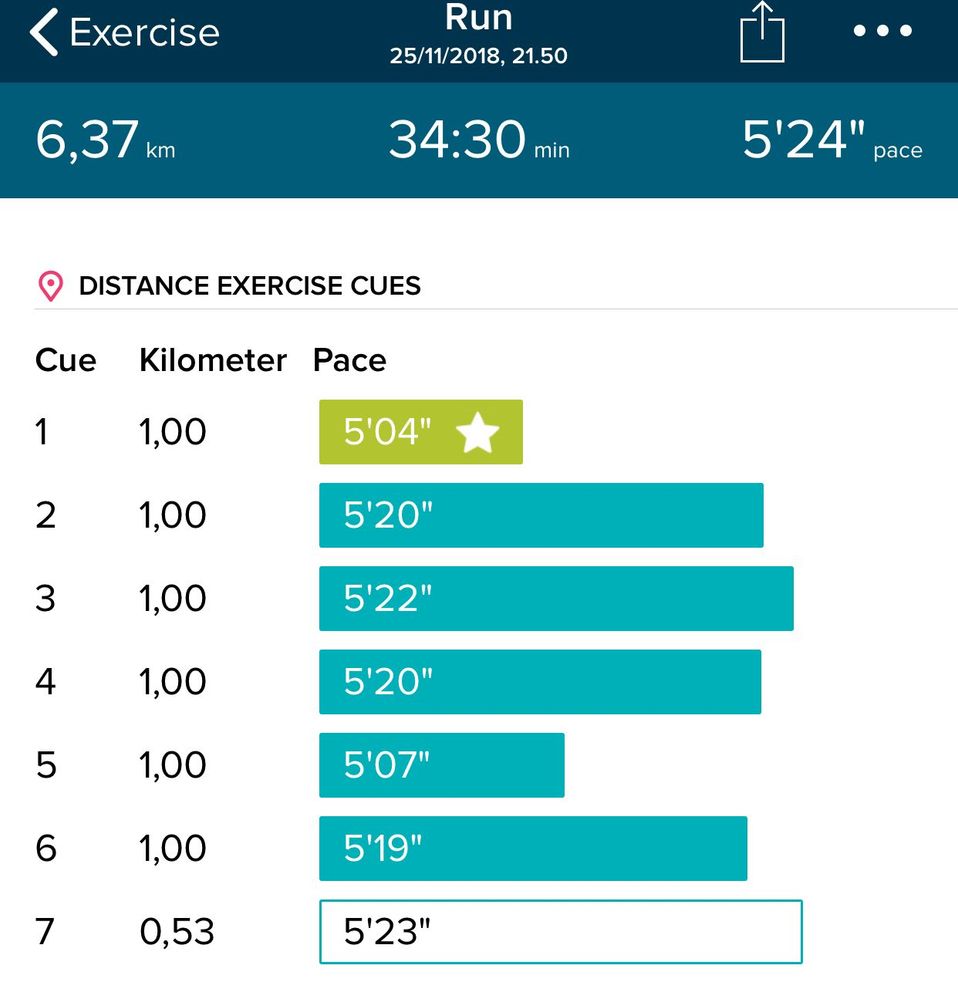Tap the Pace column header

click(350, 361)
